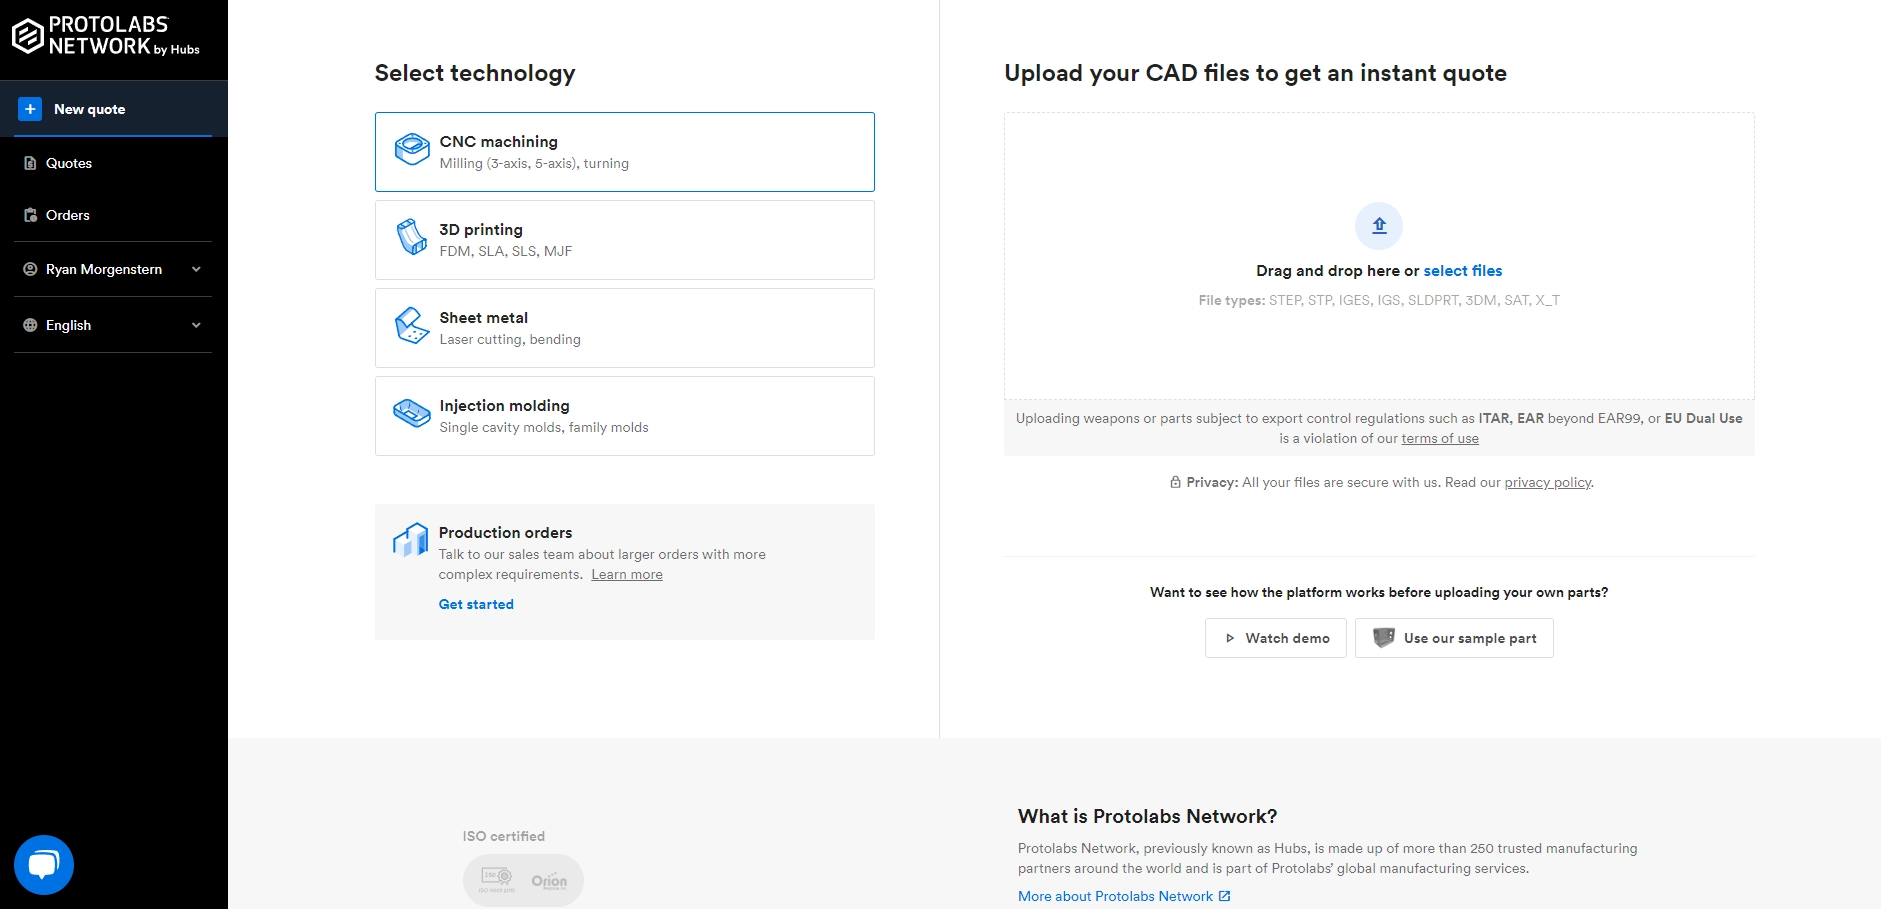The height and width of the screenshot is (909, 1881).
Task: Click the Watch demo button
Action: (1276, 638)
